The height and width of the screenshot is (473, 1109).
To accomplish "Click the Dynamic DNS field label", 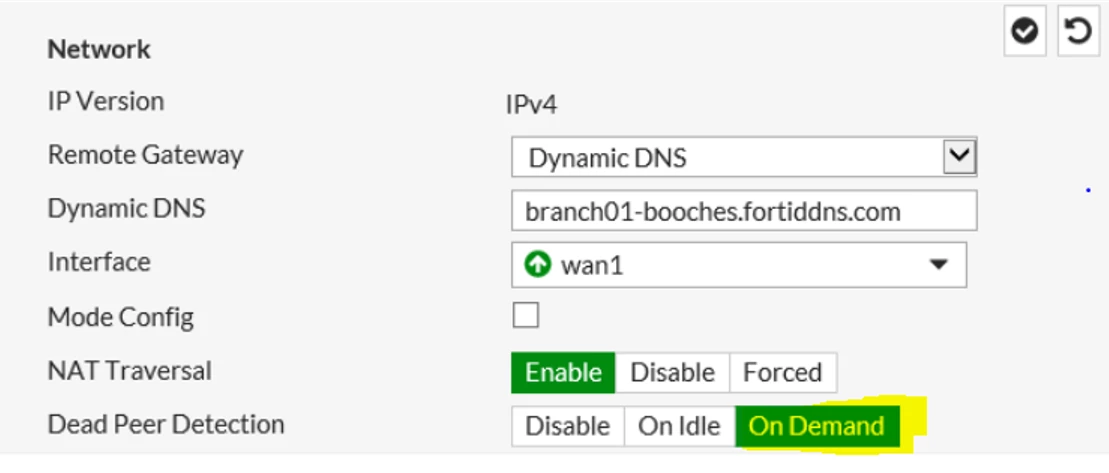I will (127, 209).
